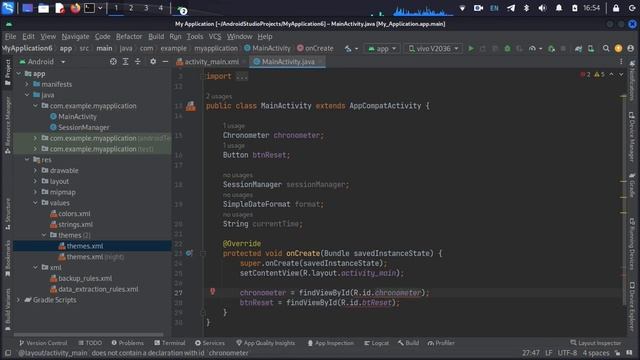Image resolution: width=640 pixels, height=360 pixels.
Task: Open the Terminal tool window
Action: click(169, 343)
